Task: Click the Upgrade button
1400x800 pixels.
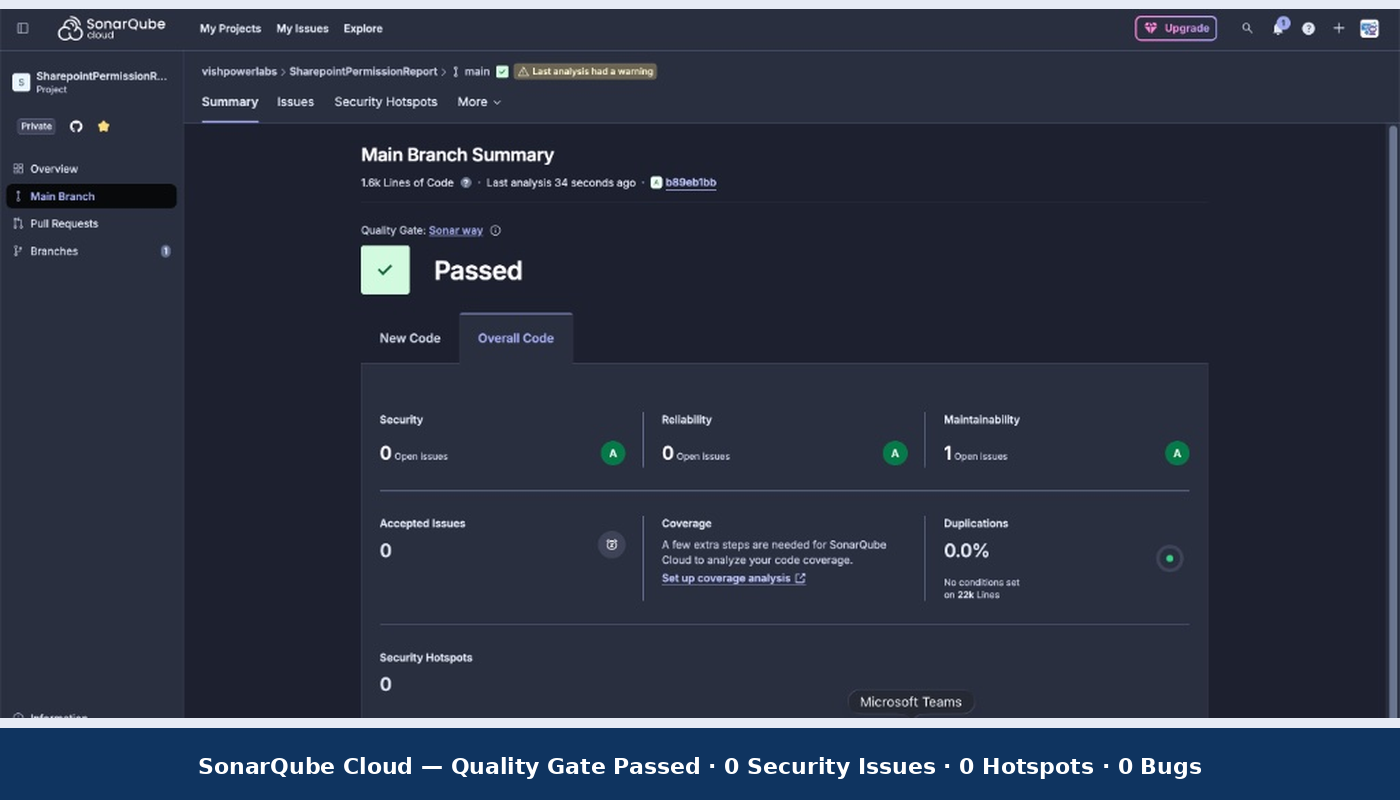Action: pyautogui.click(x=1176, y=28)
